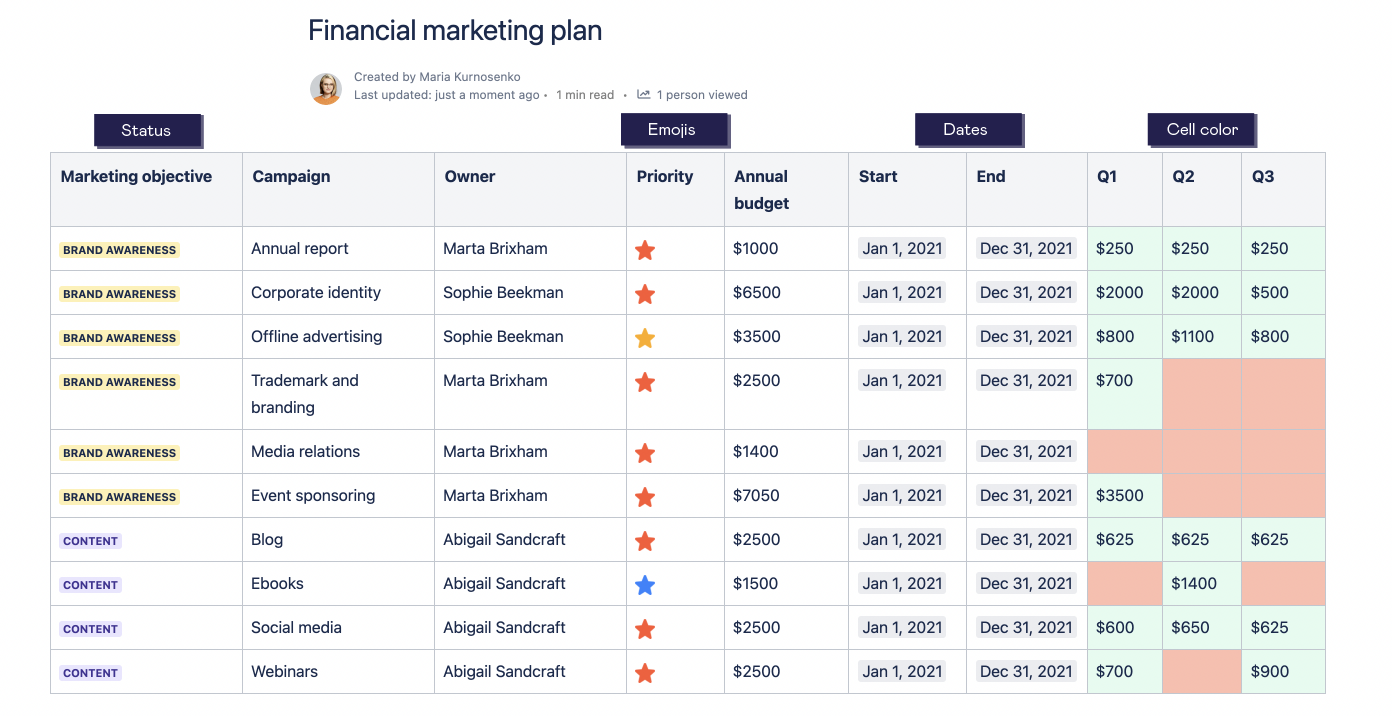This screenshot has width=1392, height=716.
Task: Open the Dec 31, 2021 end date for Annual report
Action: click(1026, 248)
